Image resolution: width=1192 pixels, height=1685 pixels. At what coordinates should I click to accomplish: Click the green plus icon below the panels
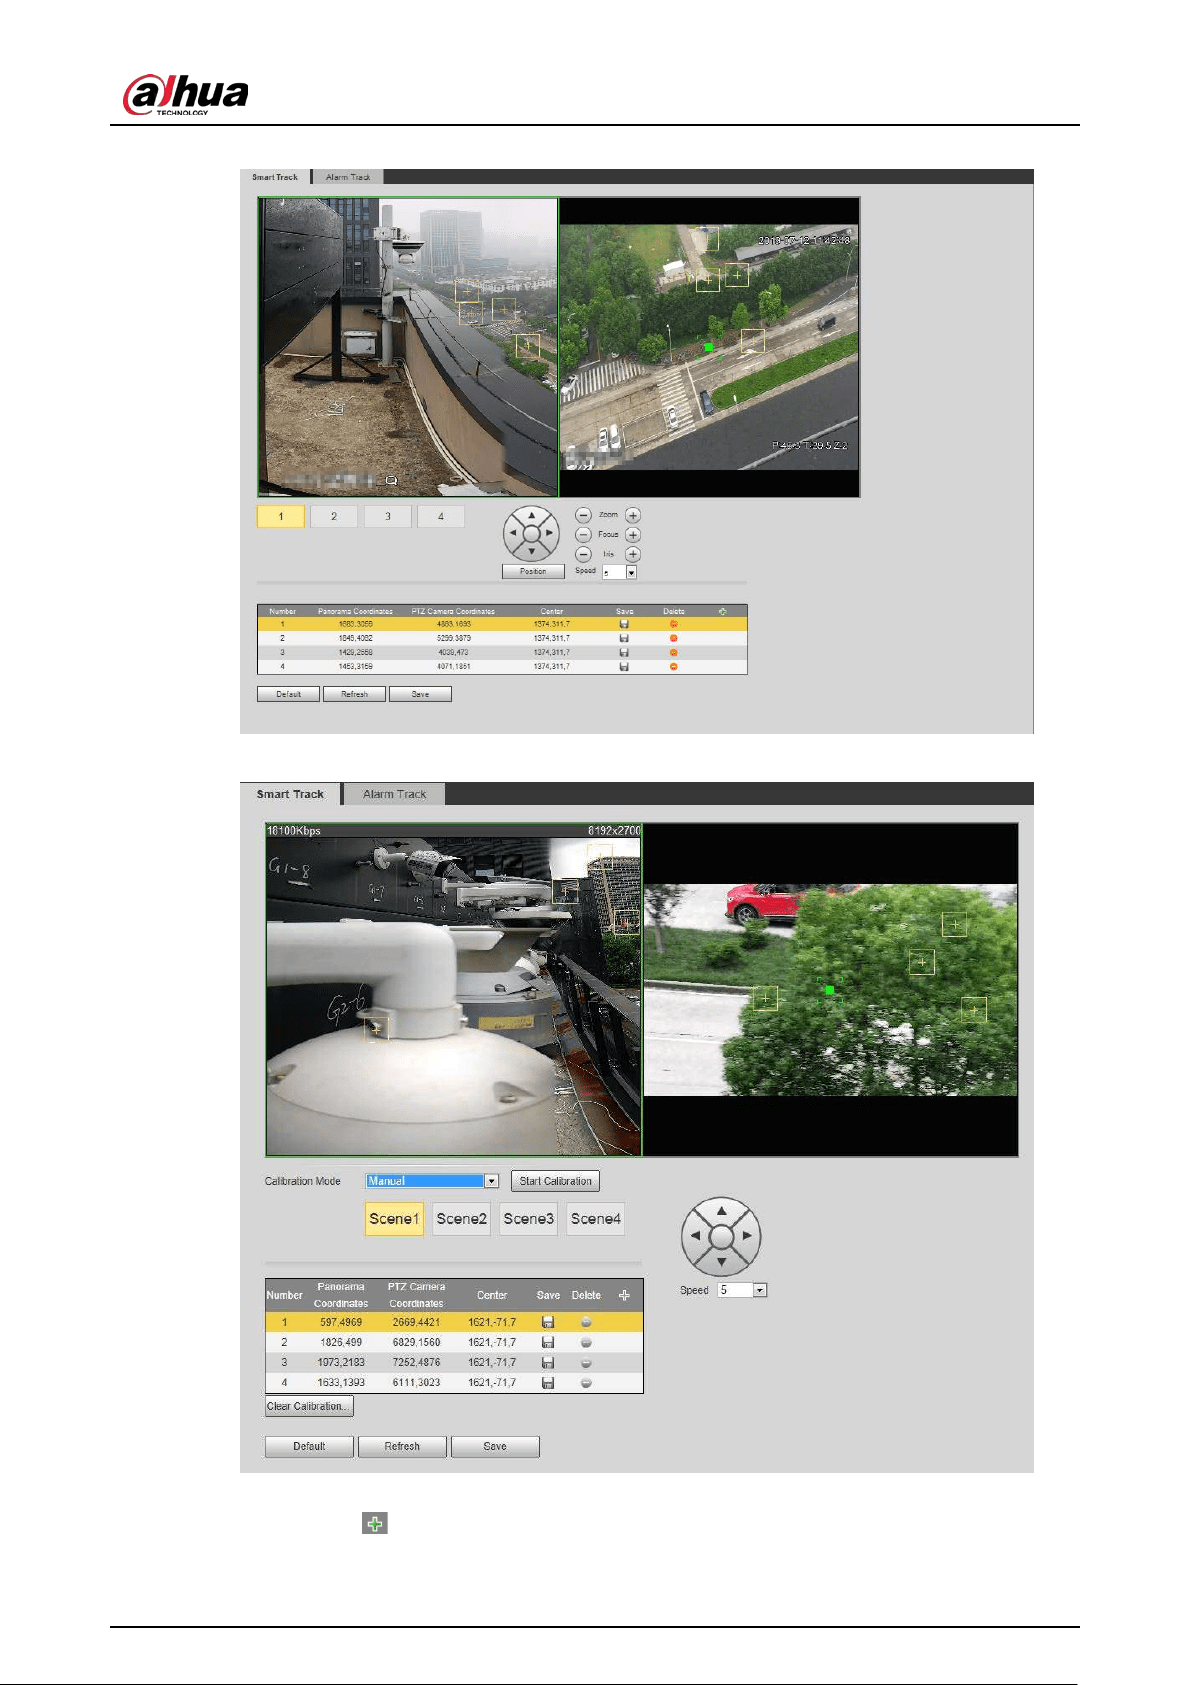click(375, 1523)
